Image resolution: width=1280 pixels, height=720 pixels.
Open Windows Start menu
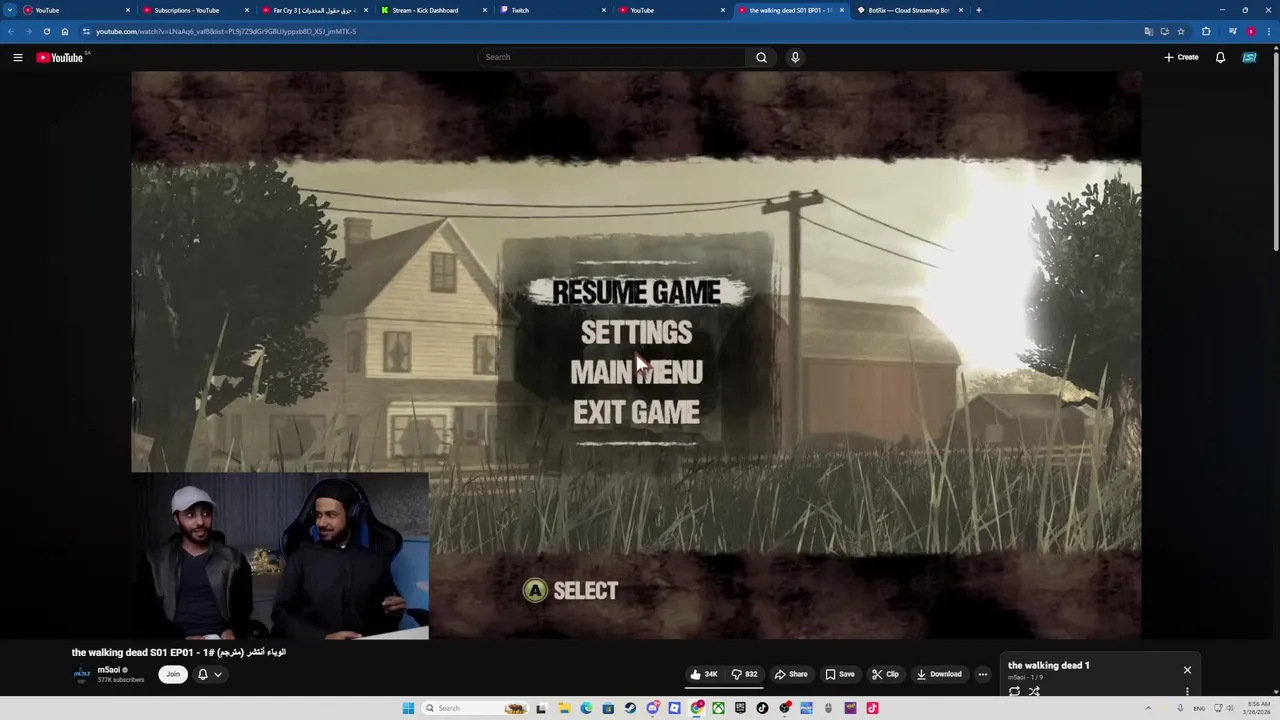pos(408,708)
